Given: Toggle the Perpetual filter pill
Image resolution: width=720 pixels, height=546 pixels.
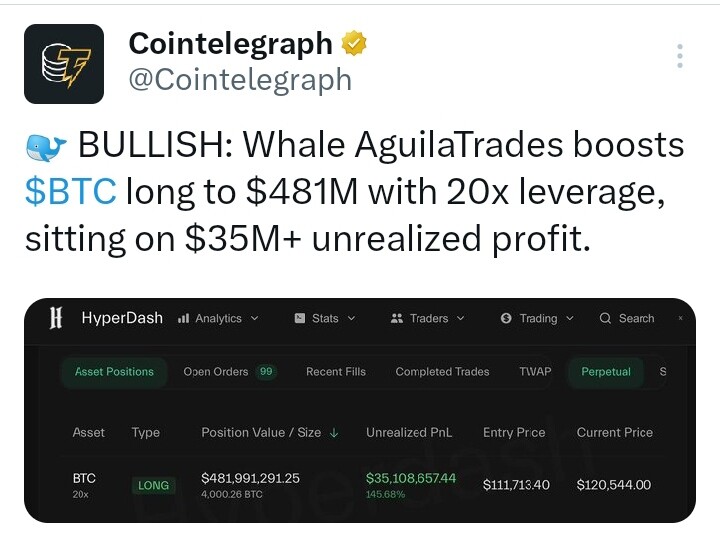Looking at the screenshot, I should tap(606, 372).
